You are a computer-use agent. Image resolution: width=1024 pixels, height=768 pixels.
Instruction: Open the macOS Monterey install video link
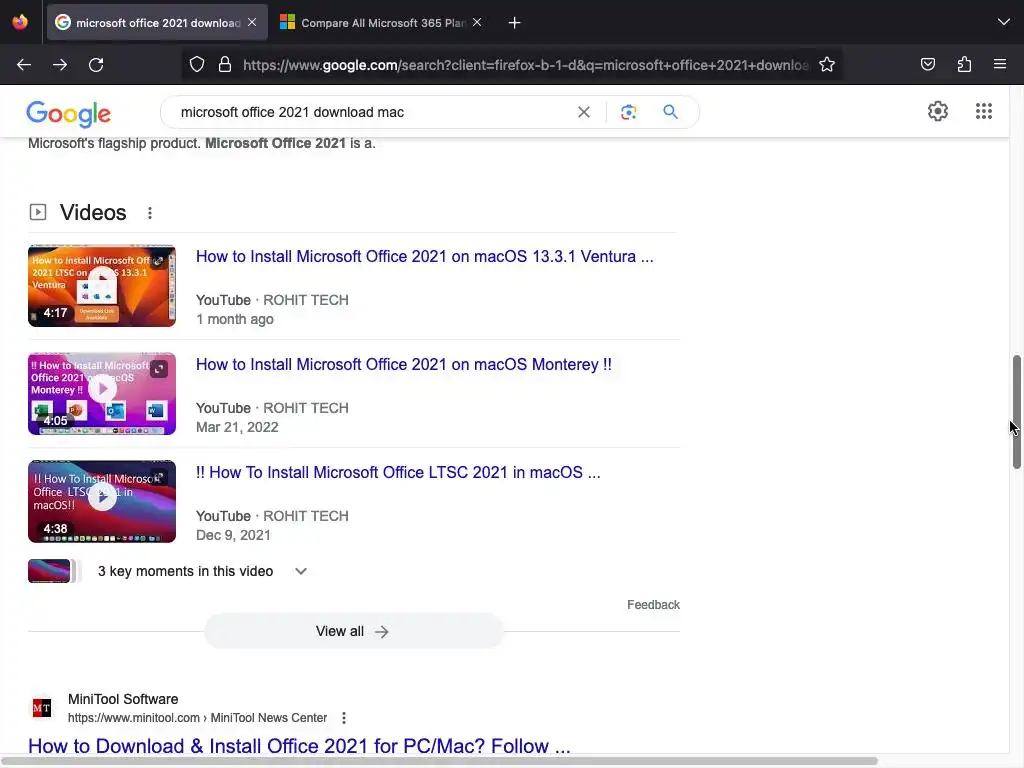click(404, 364)
